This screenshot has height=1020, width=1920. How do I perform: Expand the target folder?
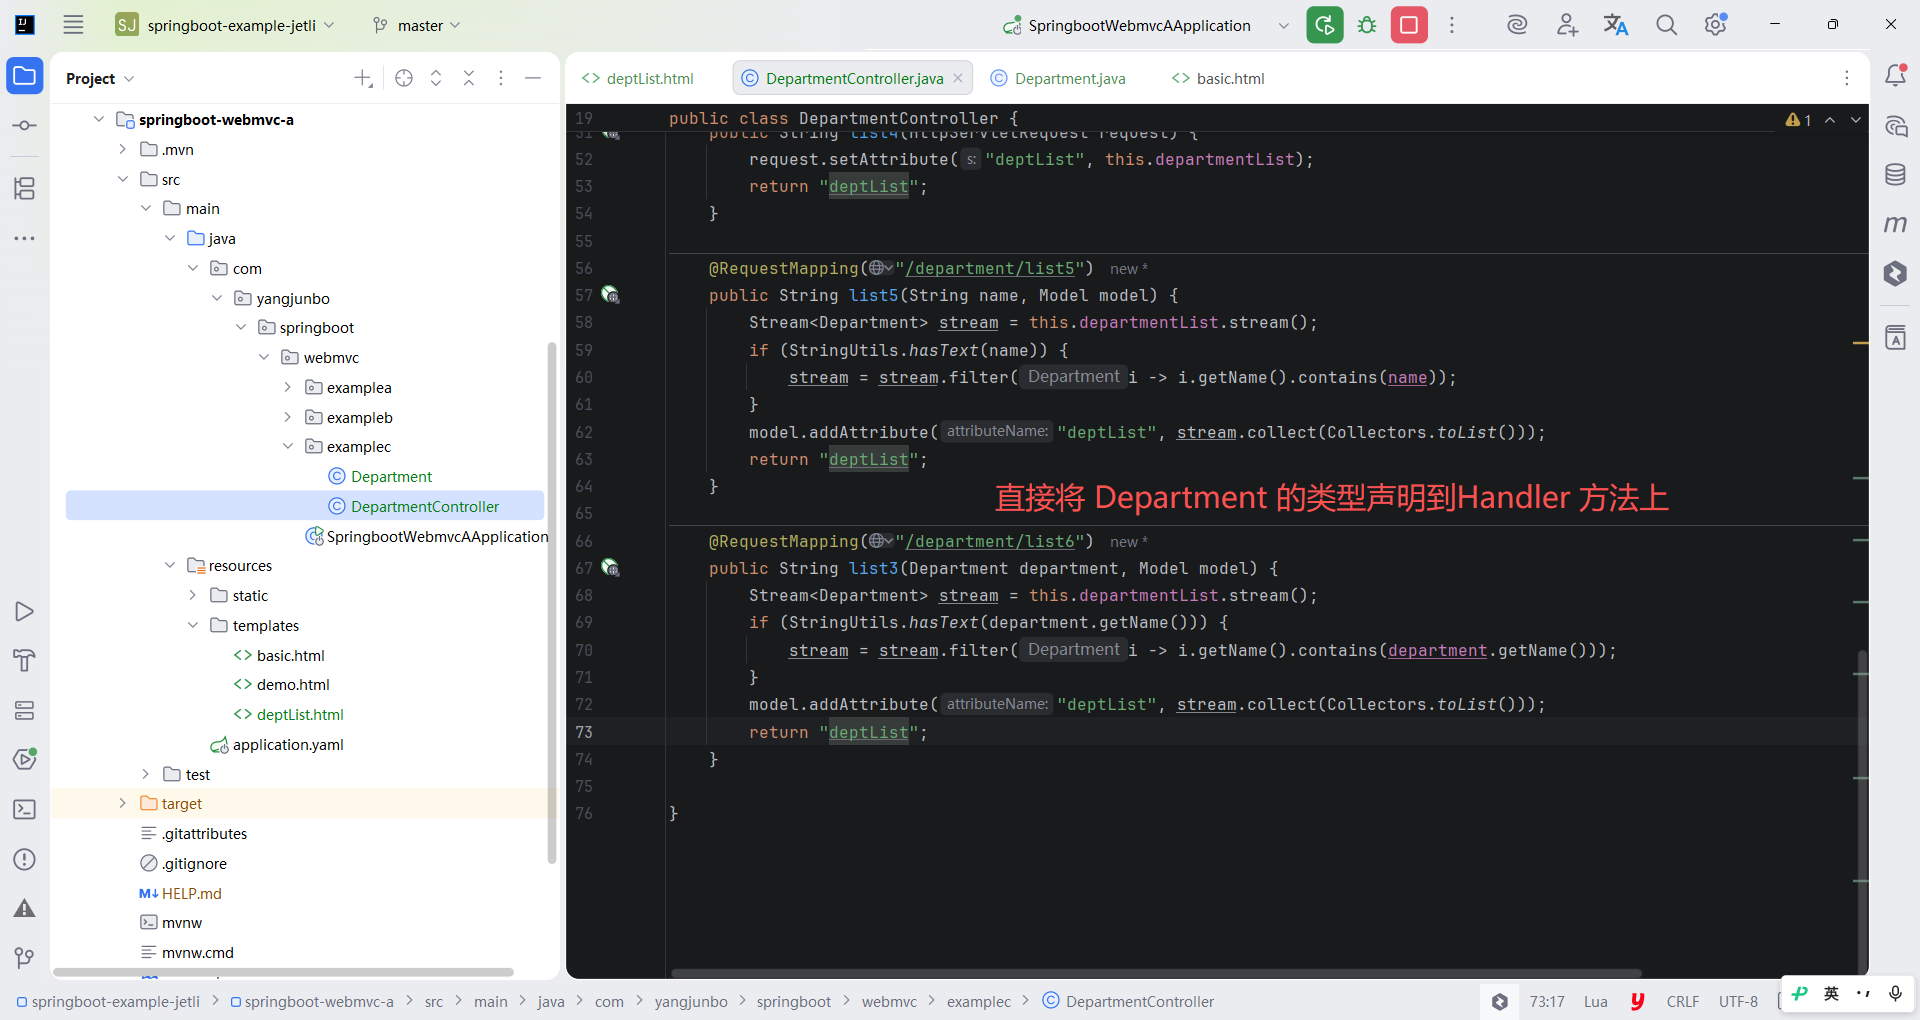tap(122, 803)
